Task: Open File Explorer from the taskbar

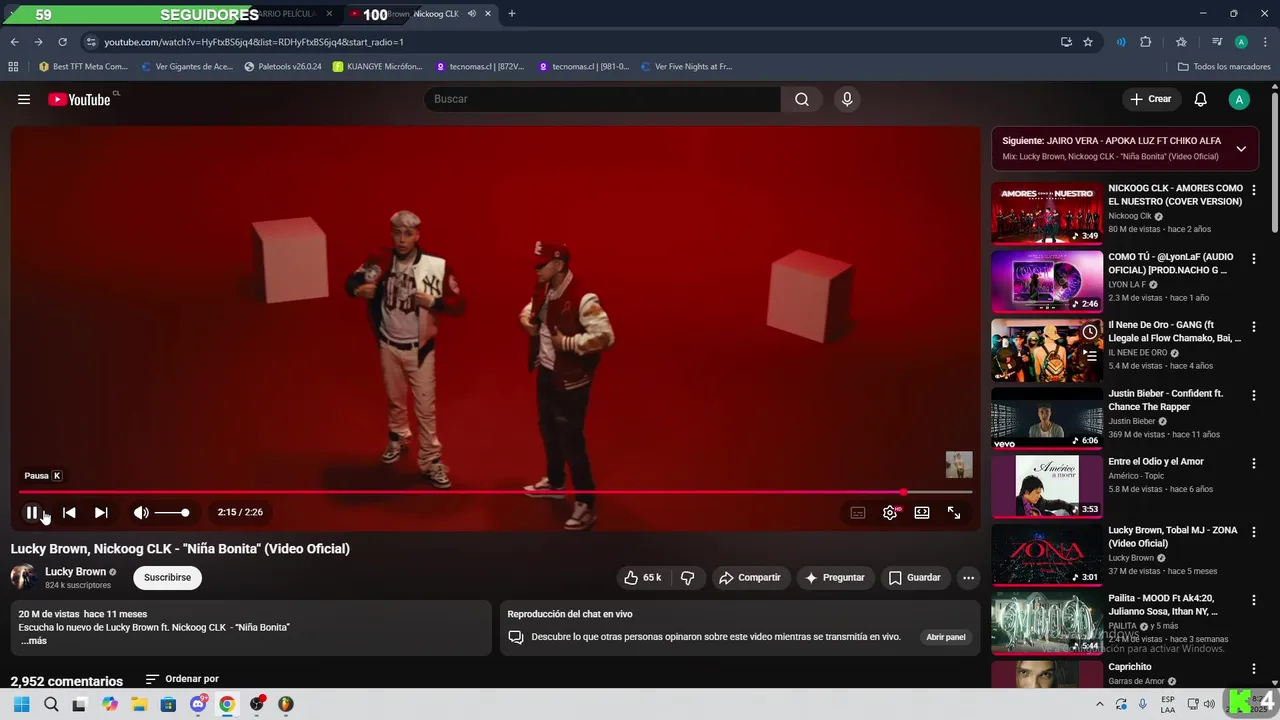Action: 139,704
